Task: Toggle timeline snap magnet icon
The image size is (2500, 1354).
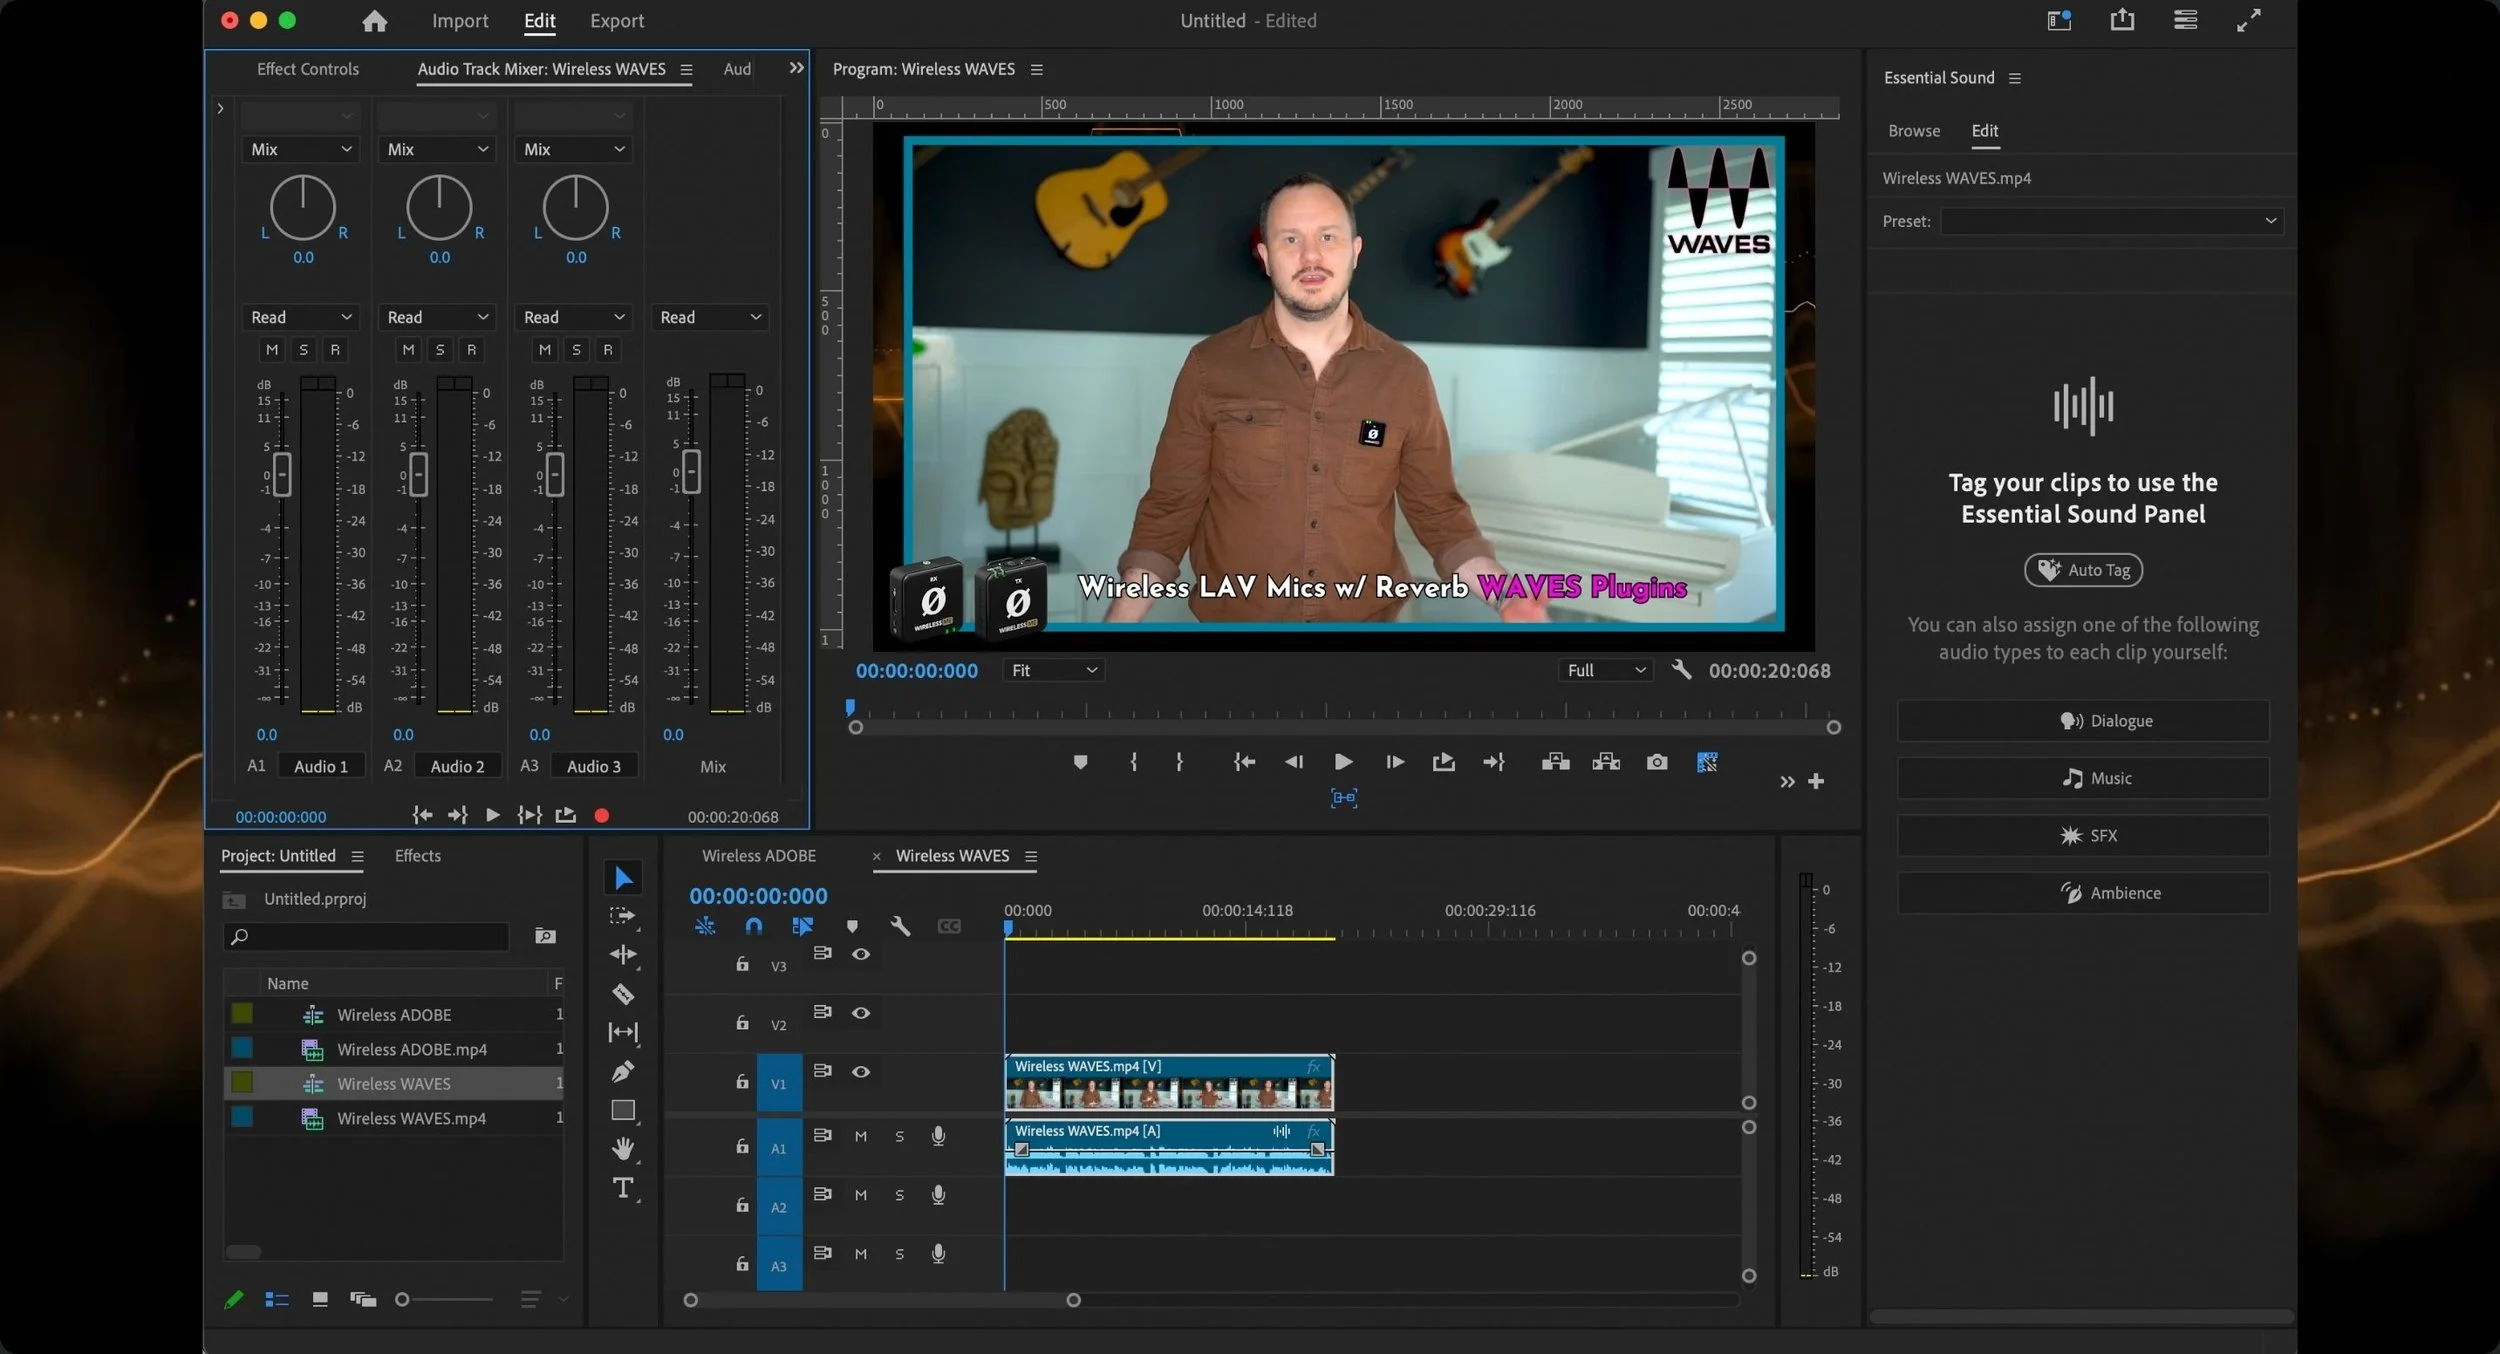Action: 754,927
